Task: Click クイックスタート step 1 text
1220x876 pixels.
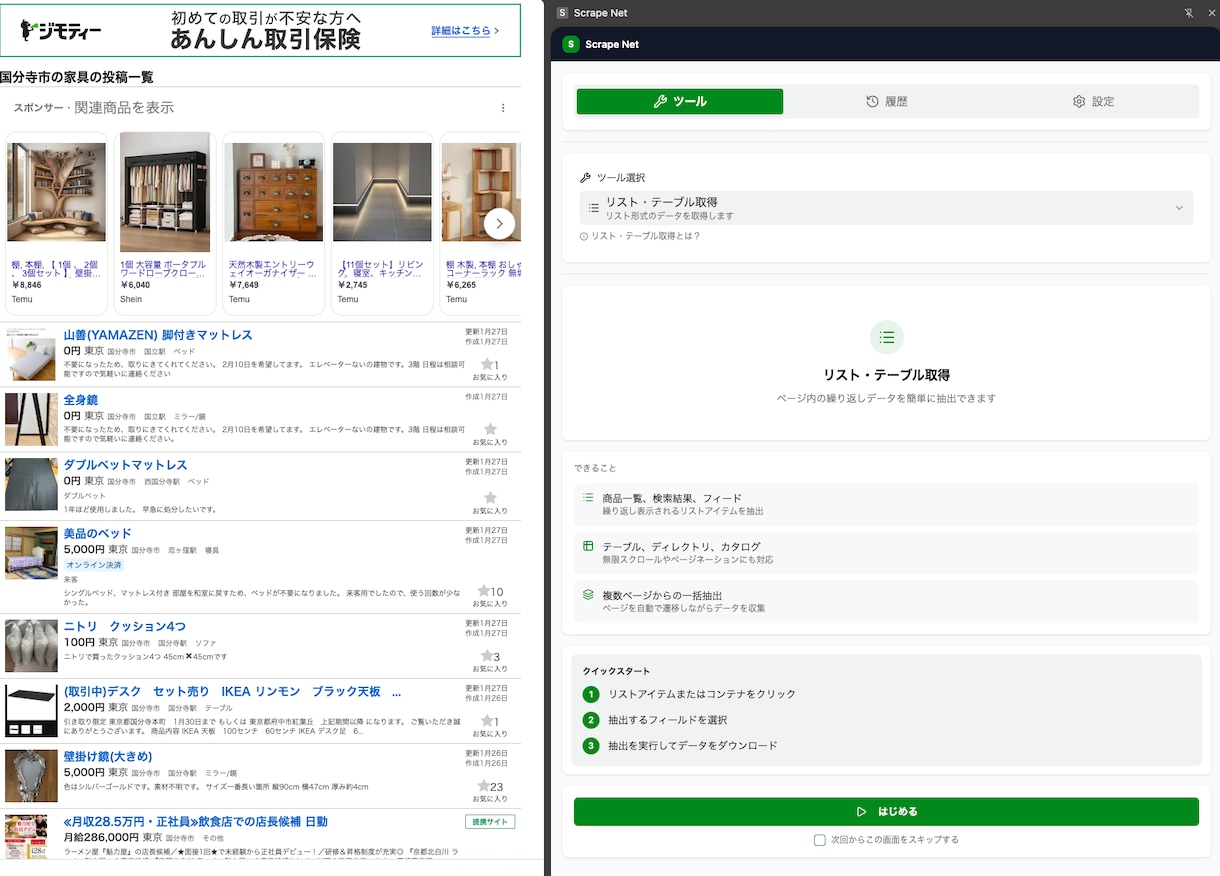Action: (x=702, y=694)
